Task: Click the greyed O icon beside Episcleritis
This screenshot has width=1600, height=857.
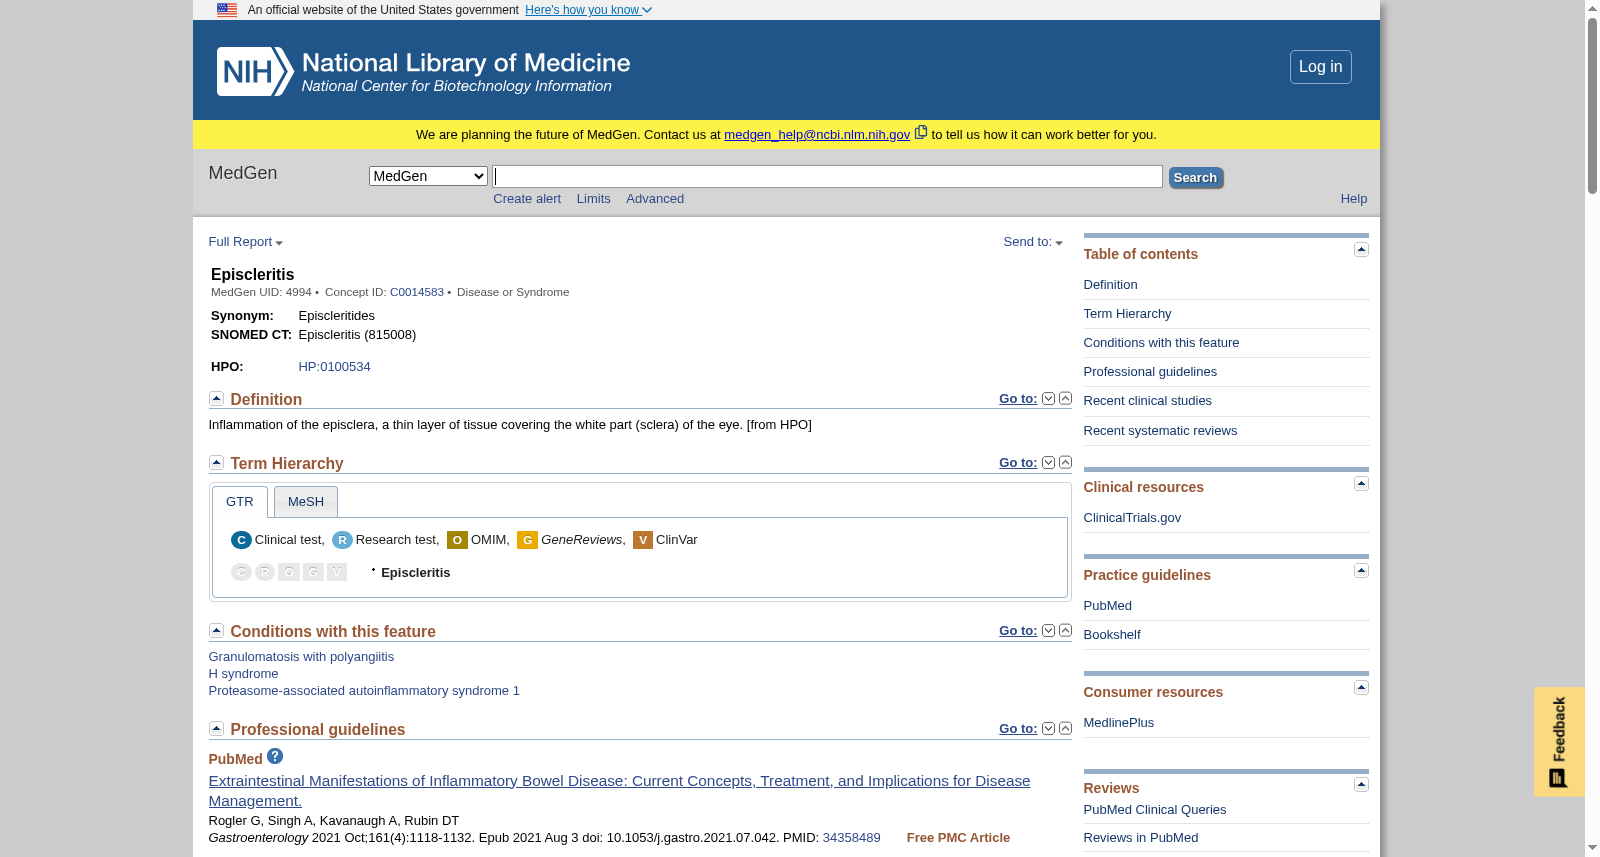Action: (289, 572)
